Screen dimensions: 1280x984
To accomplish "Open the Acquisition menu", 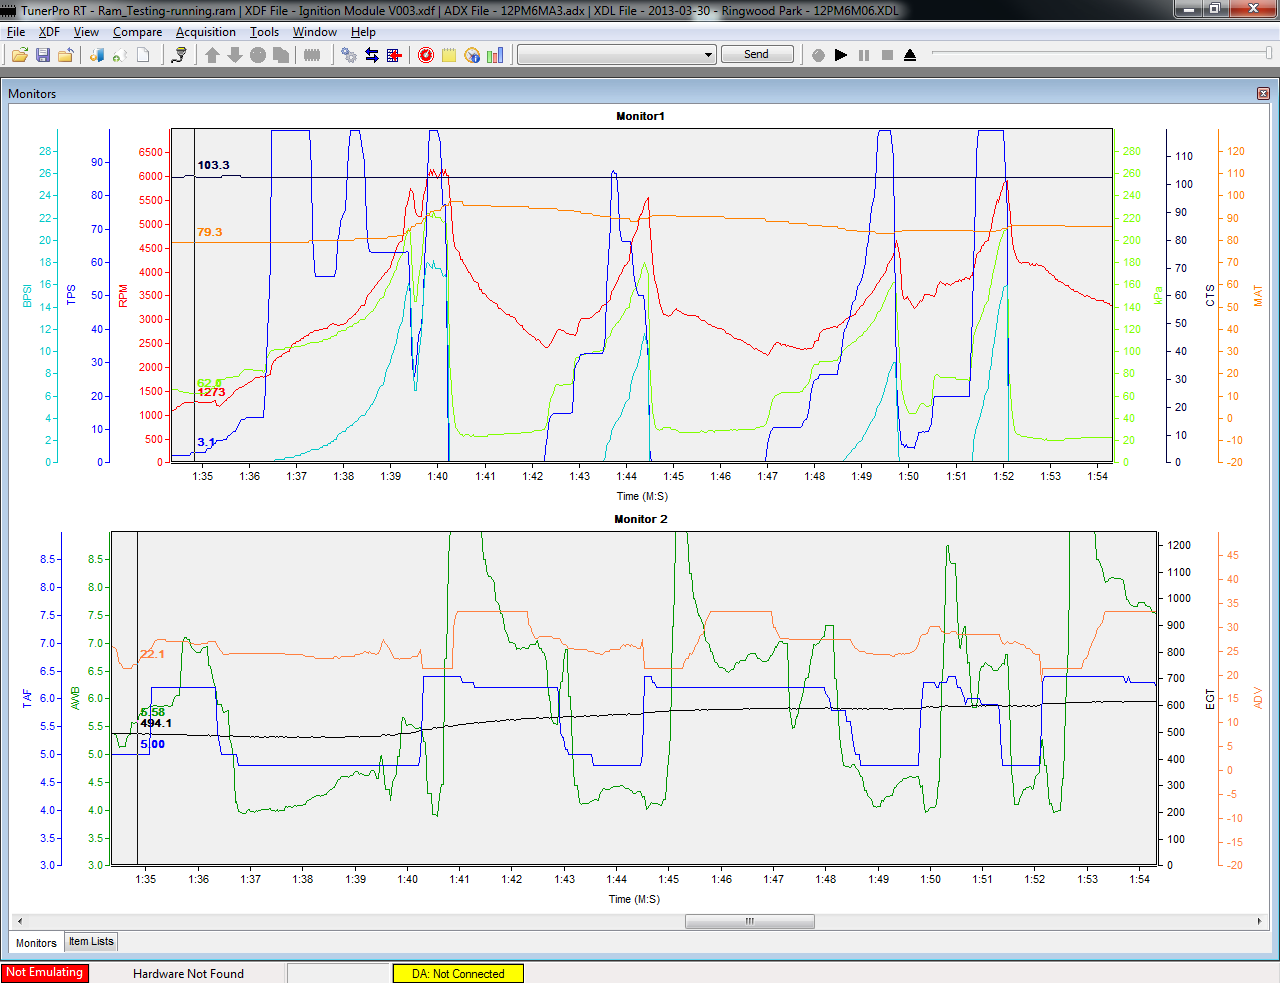I will [206, 32].
